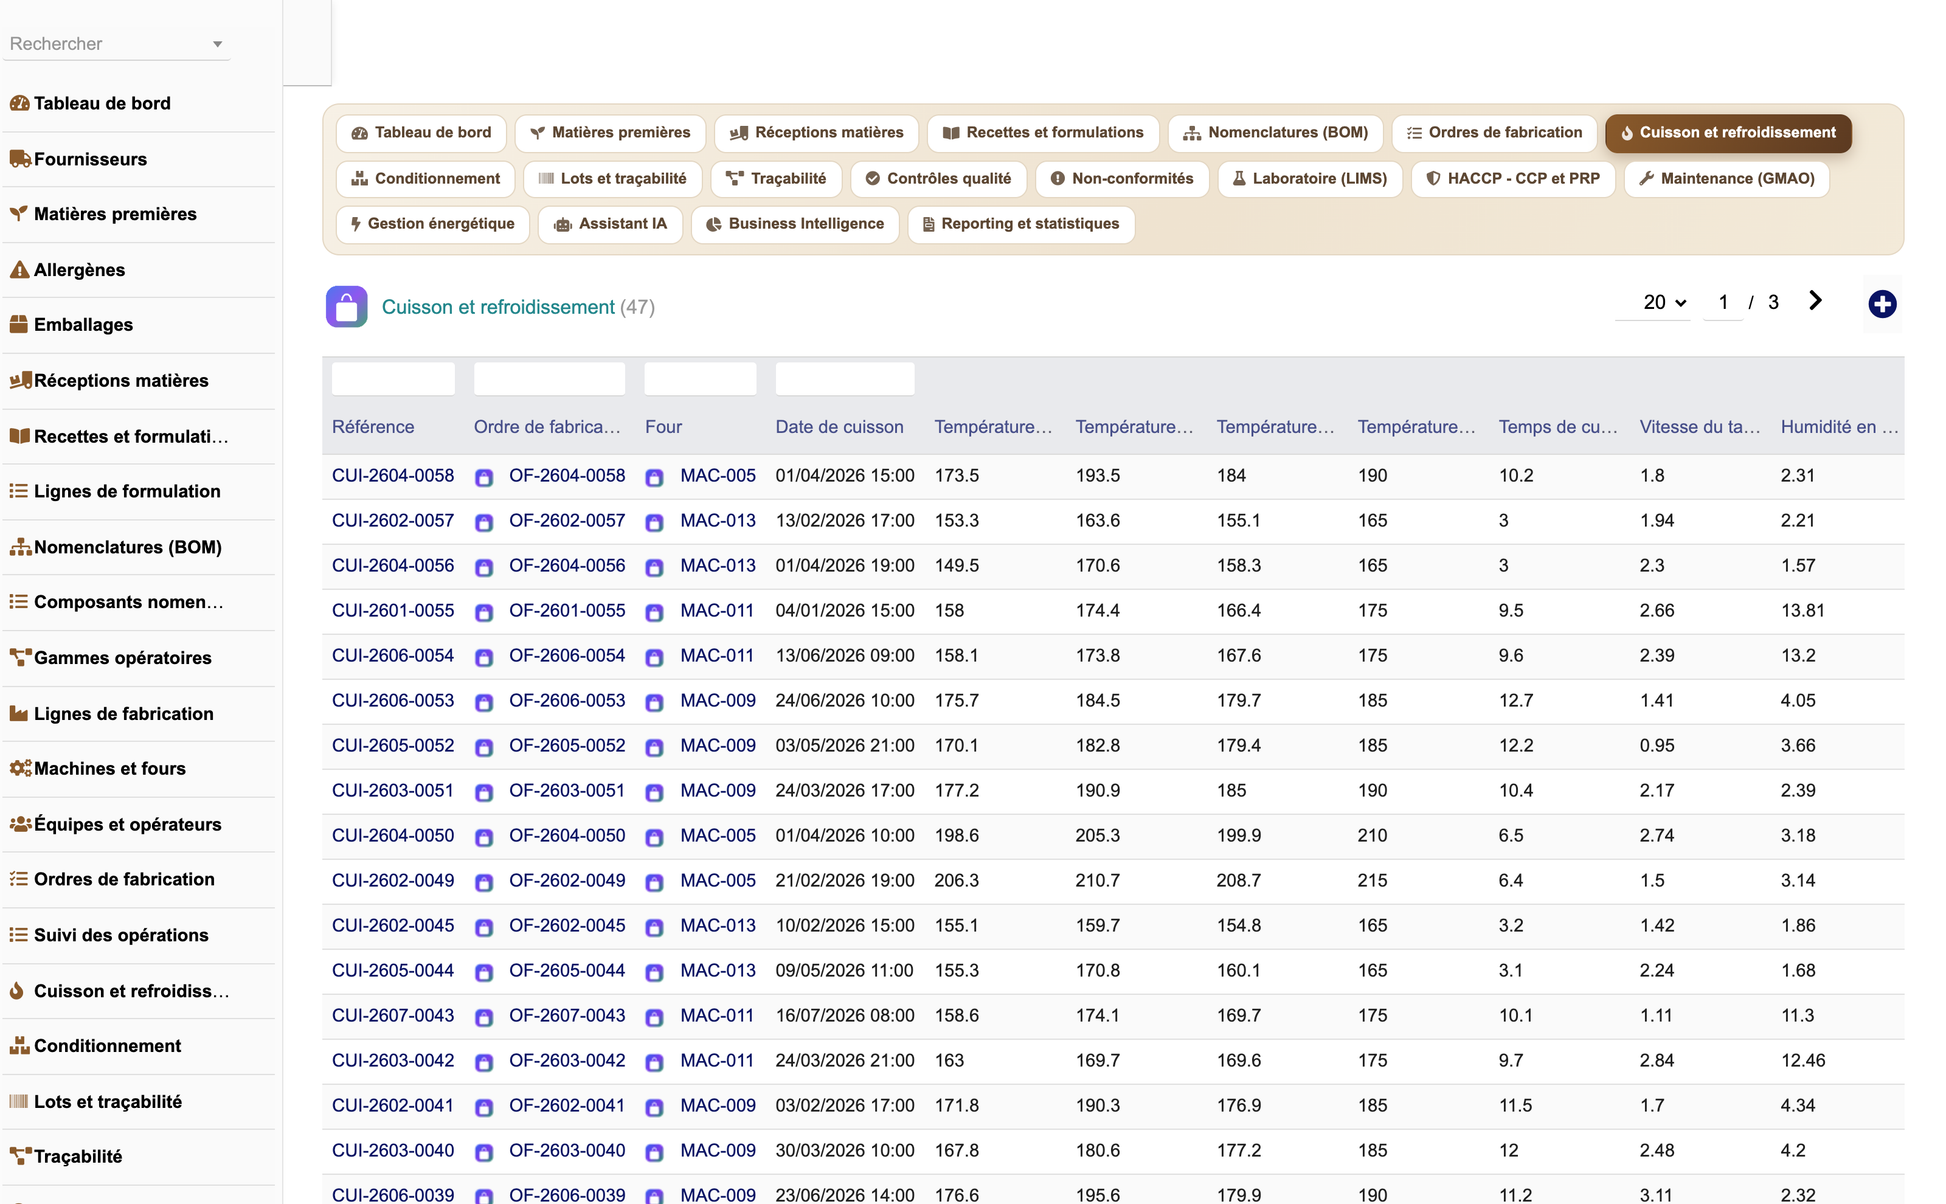1946x1204 pixels.
Task: Click the icon before MAC-013 in row CUI-2604-0056
Action: [654, 567]
